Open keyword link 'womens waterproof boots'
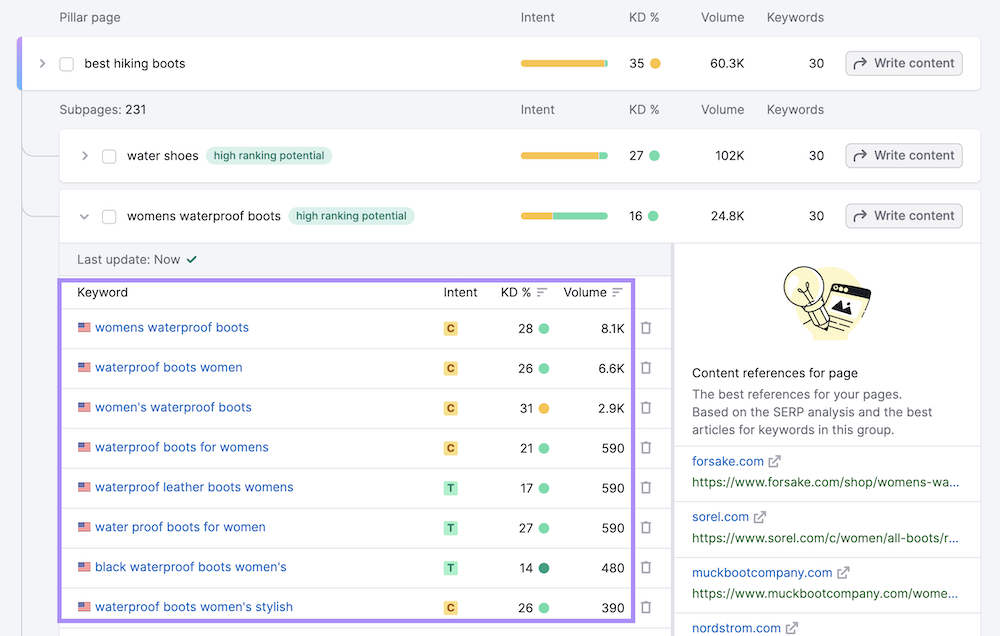 click(x=172, y=327)
